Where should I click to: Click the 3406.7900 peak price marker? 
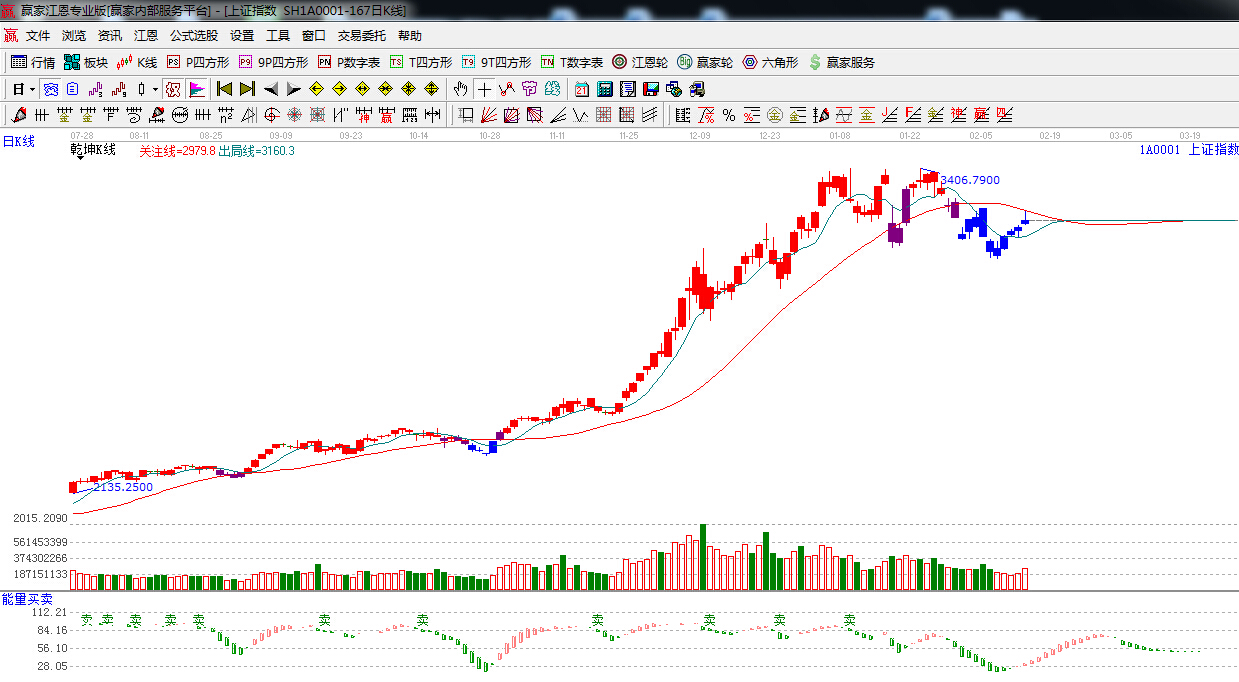(969, 180)
